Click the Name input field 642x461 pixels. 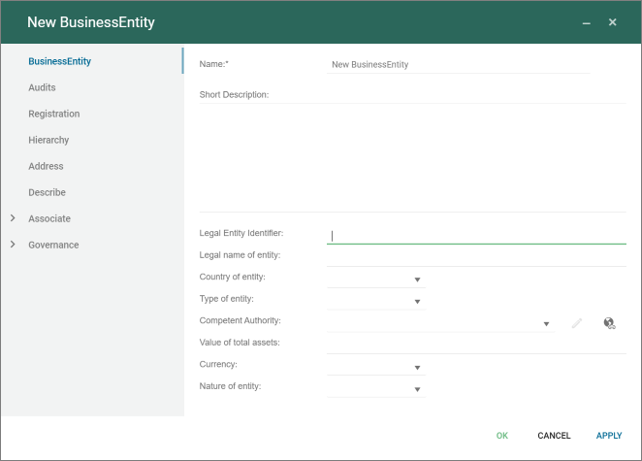(x=458, y=65)
